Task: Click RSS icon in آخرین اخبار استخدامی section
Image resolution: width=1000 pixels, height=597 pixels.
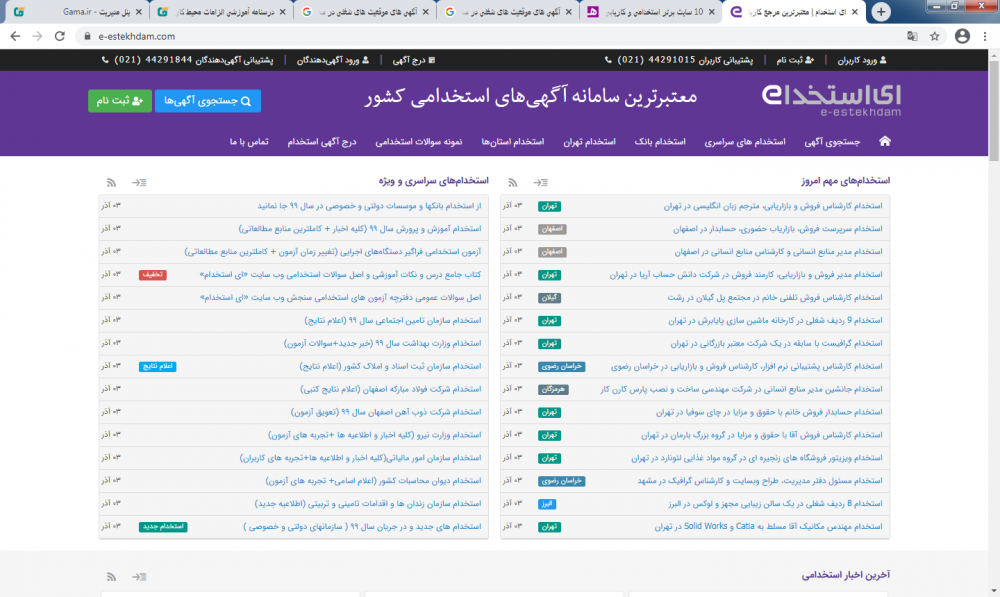Action: click(x=112, y=577)
